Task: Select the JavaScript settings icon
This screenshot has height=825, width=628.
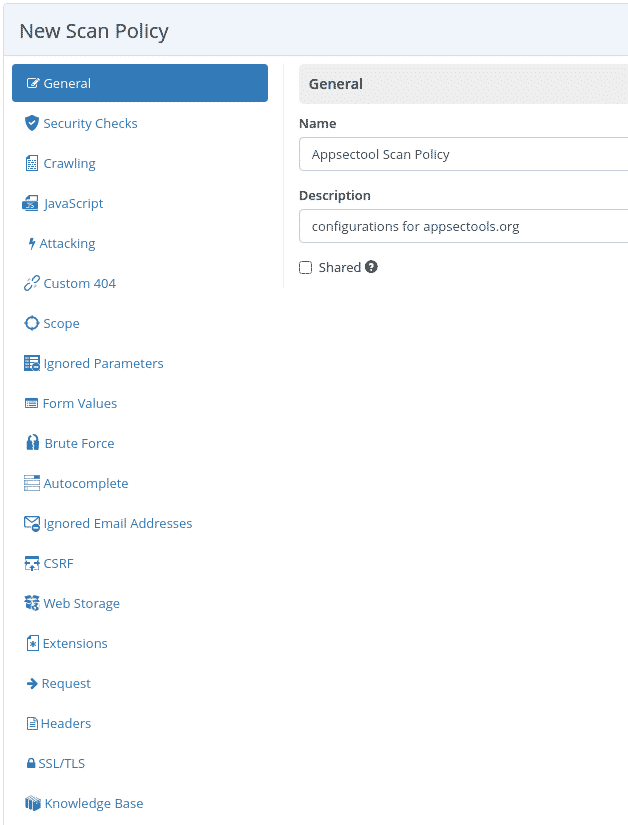Action: pyautogui.click(x=31, y=203)
